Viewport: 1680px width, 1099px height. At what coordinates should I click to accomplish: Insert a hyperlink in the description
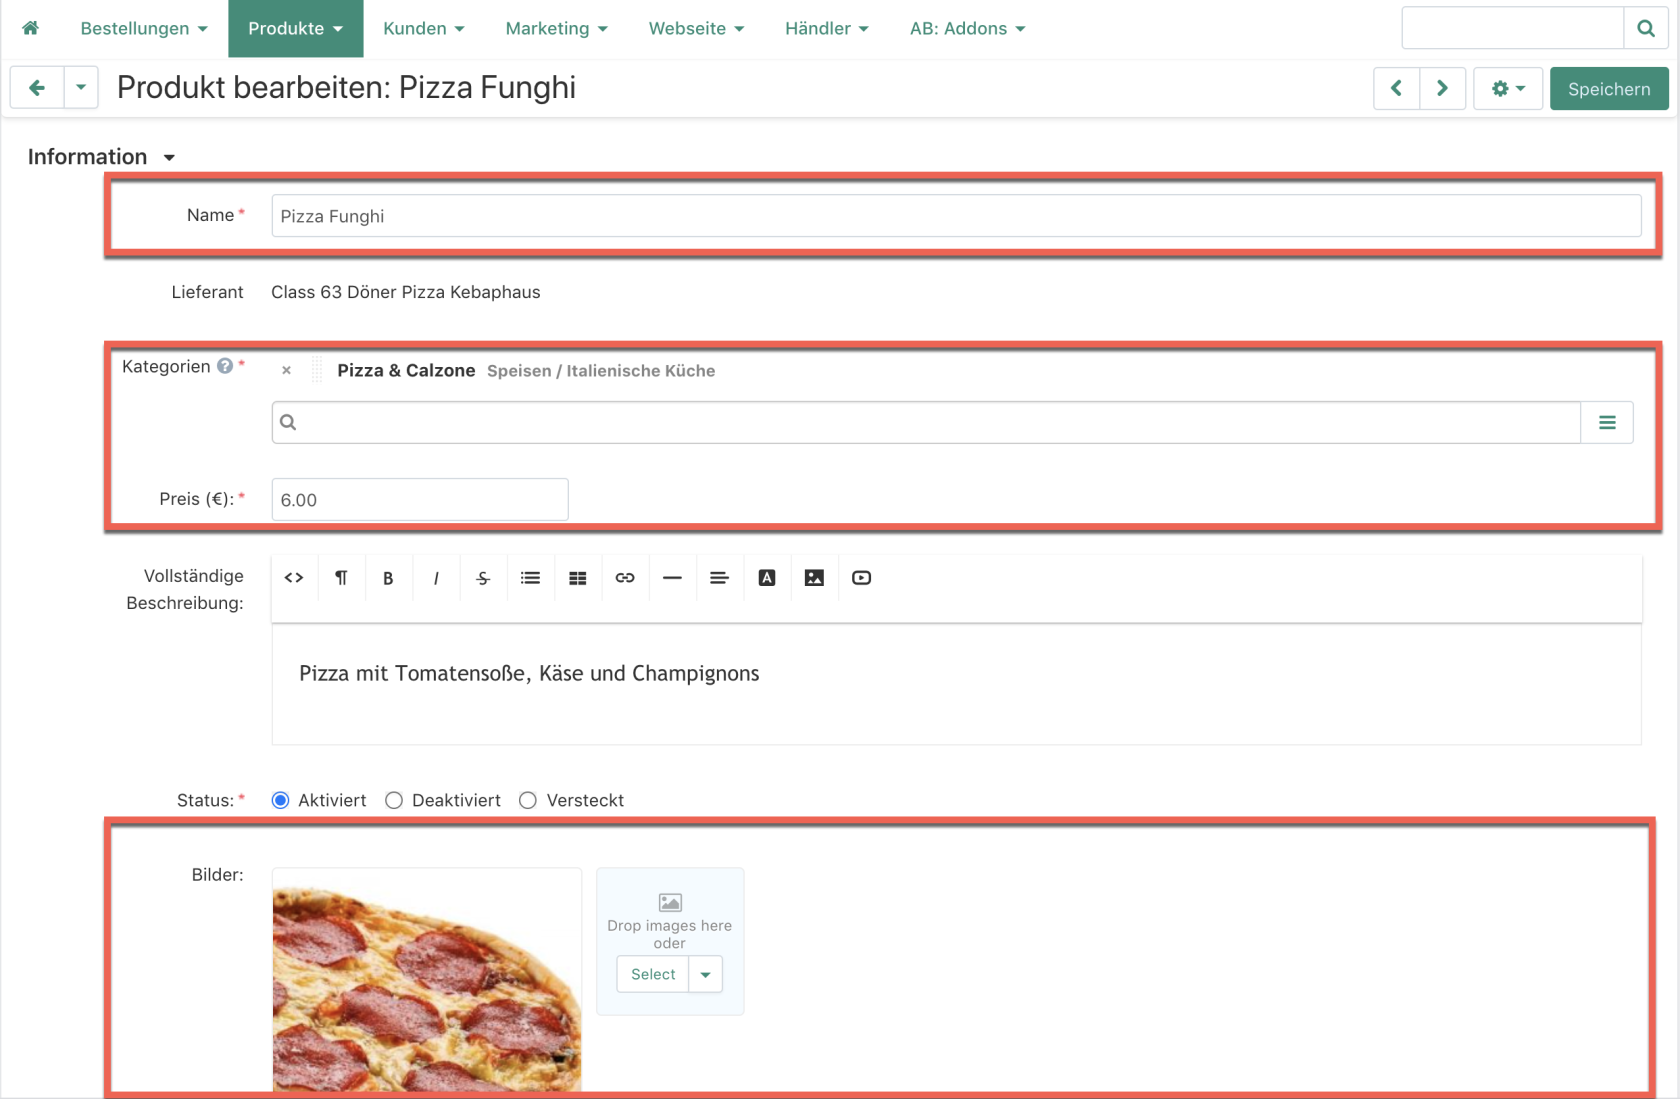coord(625,578)
